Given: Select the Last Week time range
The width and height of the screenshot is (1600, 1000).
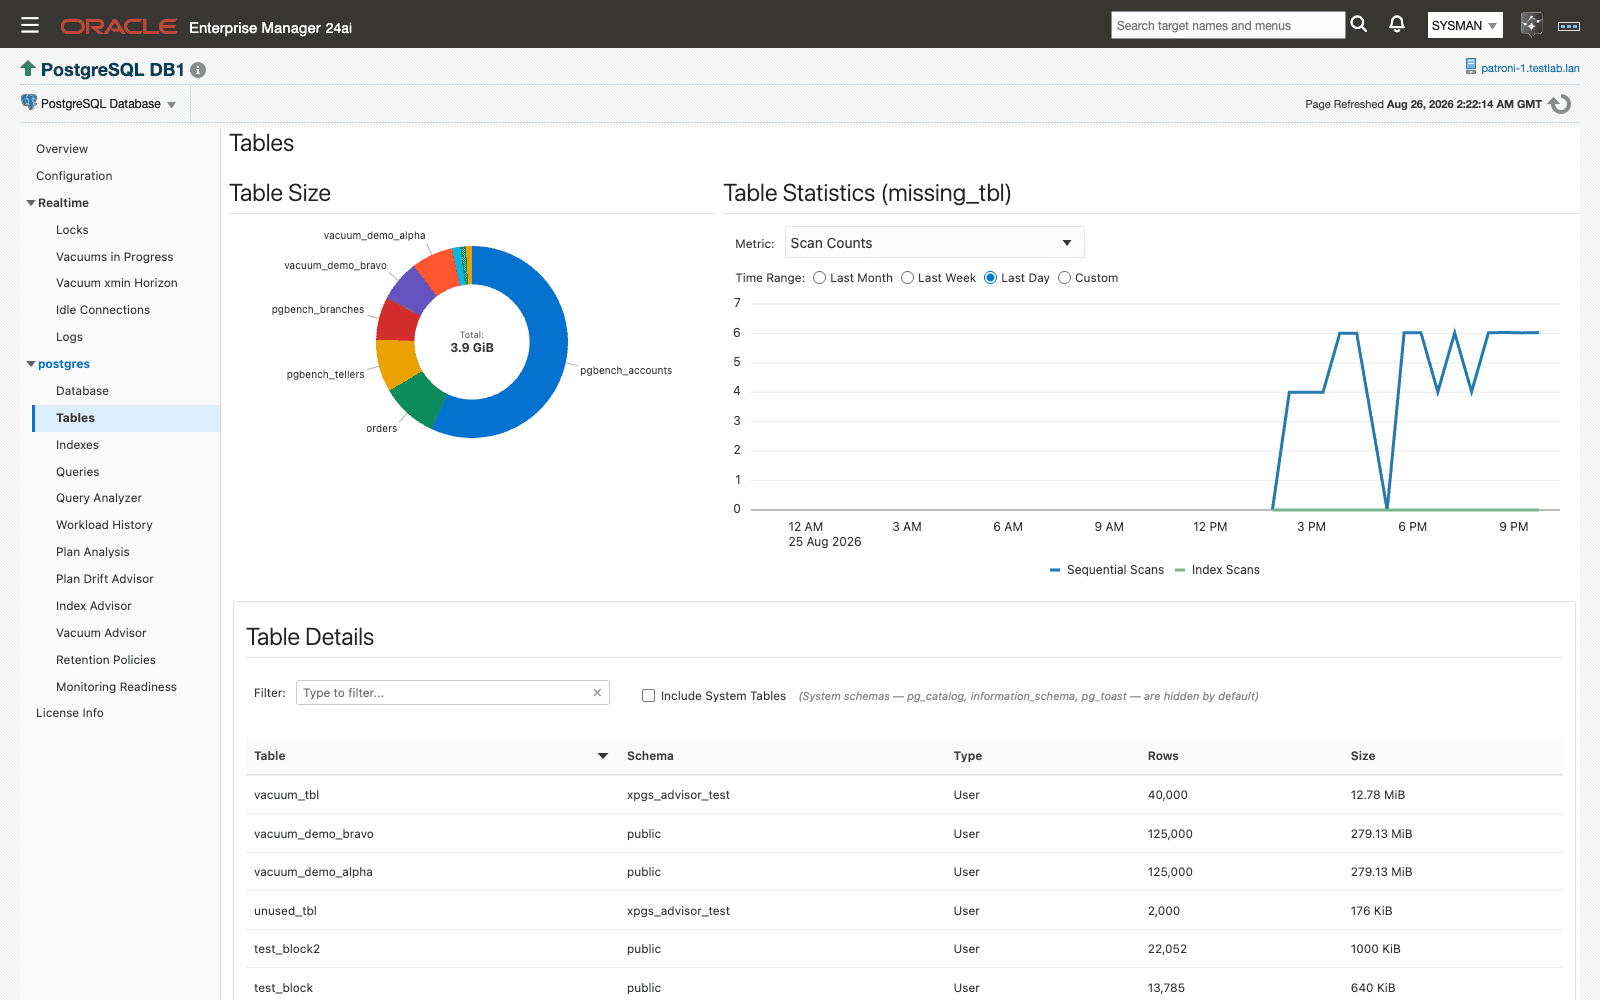Looking at the screenshot, I should (908, 278).
